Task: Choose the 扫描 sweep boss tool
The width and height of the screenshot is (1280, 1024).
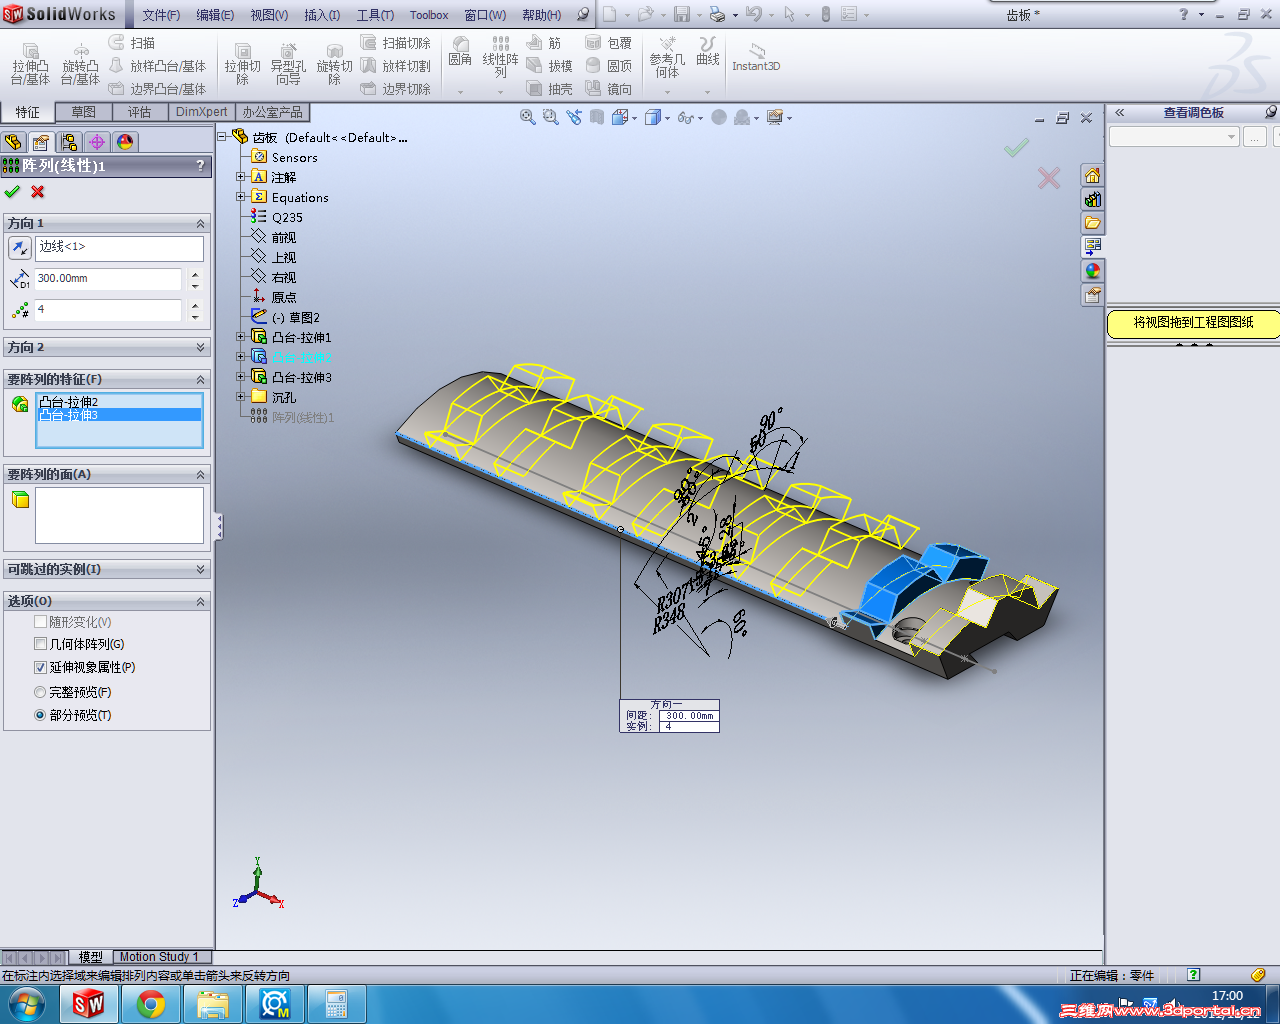Action: coord(132,43)
